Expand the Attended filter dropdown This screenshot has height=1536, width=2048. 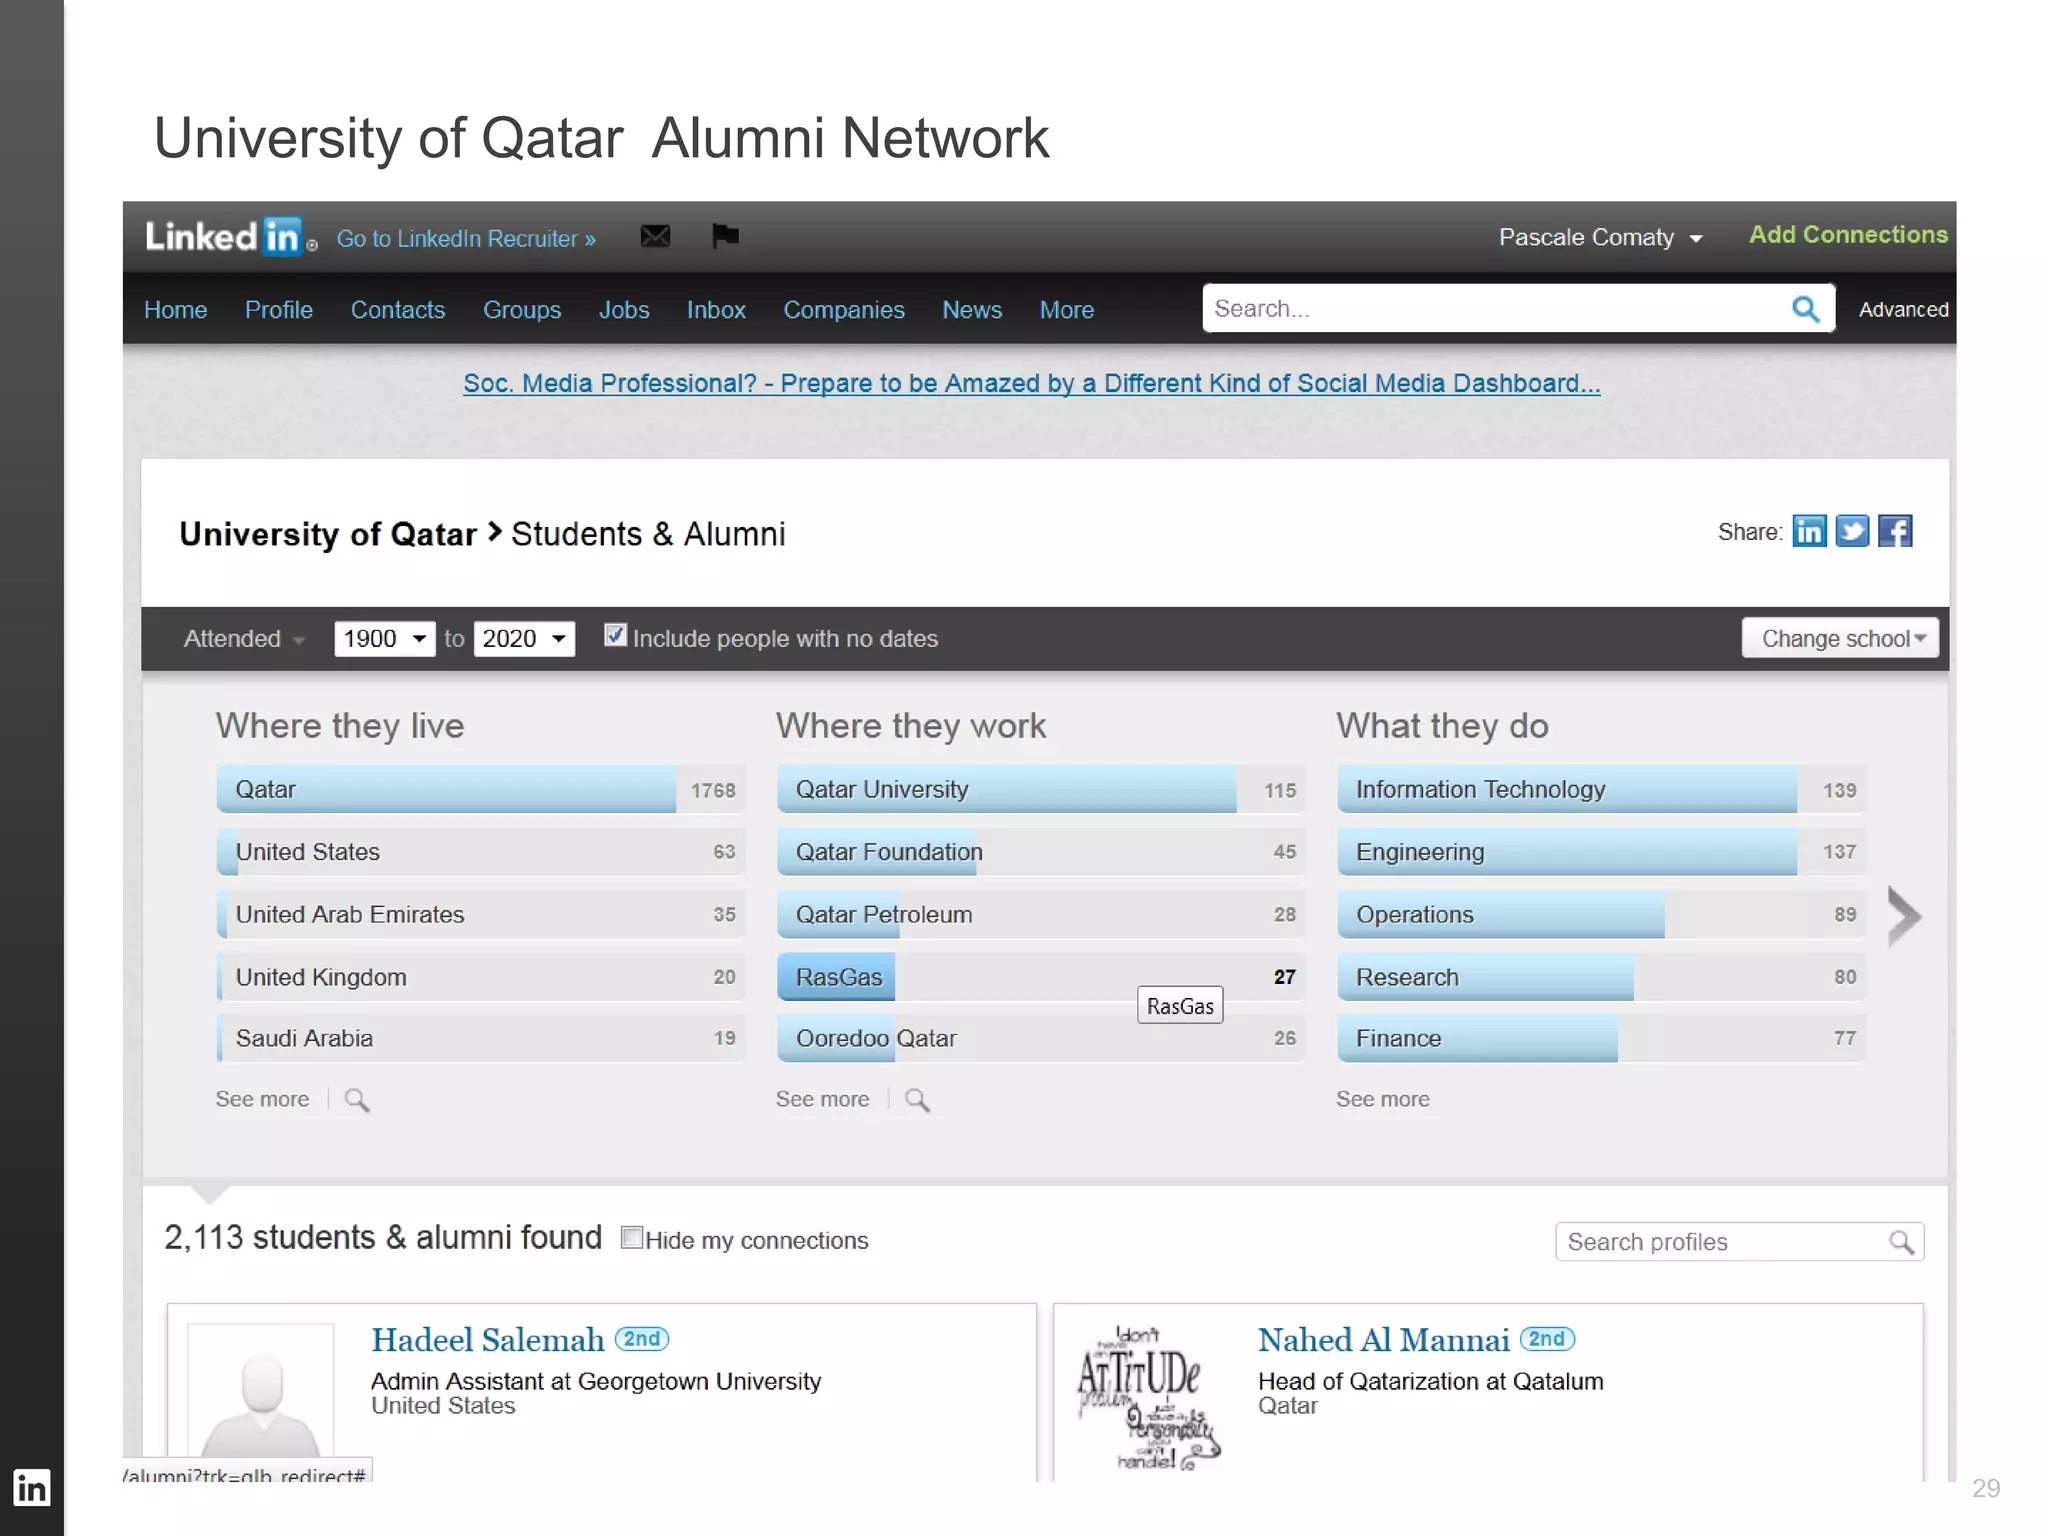(x=244, y=638)
